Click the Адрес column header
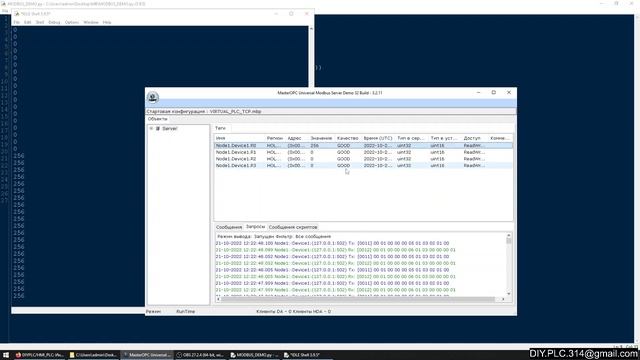Image resolution: width=640 pixels, height=360 pixels. [x=295, y=138]
